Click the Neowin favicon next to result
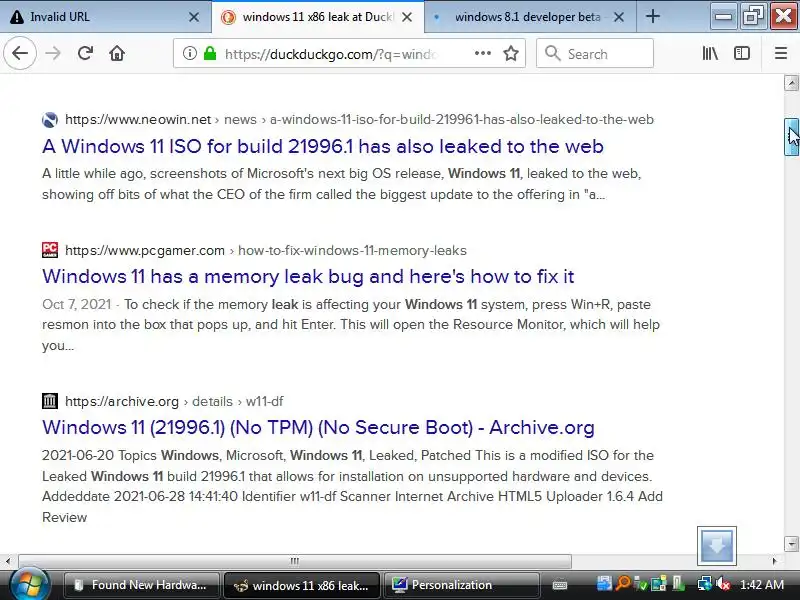The image size is (800, 600). point(49,120)
